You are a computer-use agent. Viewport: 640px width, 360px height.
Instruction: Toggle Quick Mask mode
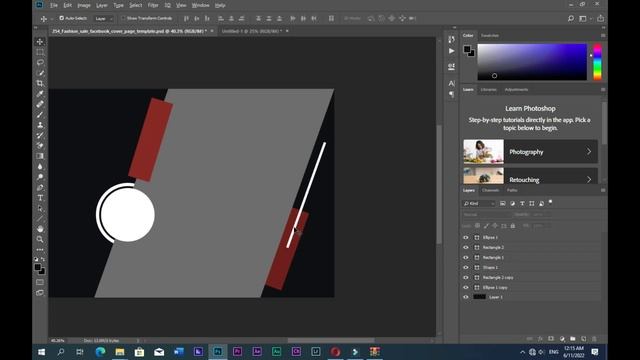[x=40, y=282]
